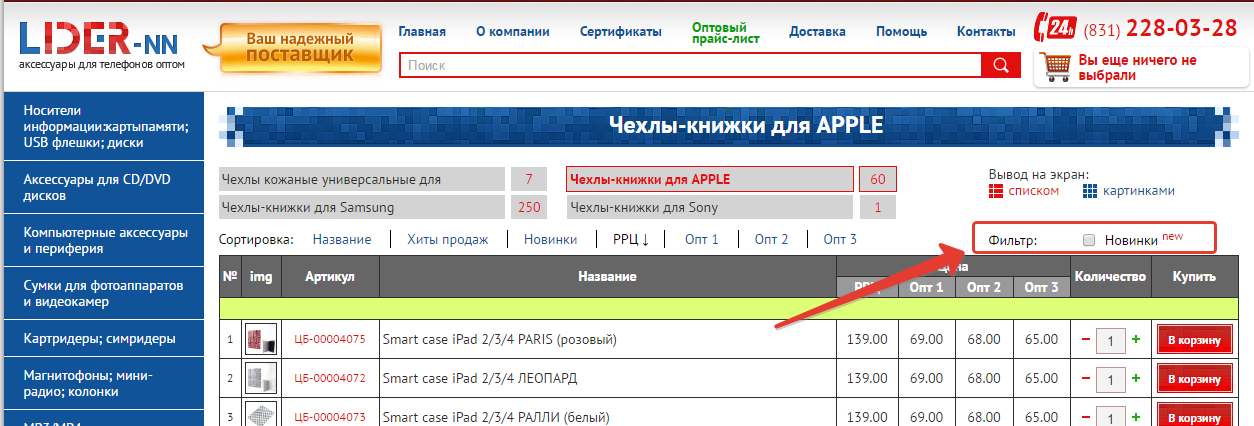Open the shopping cart icon
1254x426 pixels.
(1057, 66)
